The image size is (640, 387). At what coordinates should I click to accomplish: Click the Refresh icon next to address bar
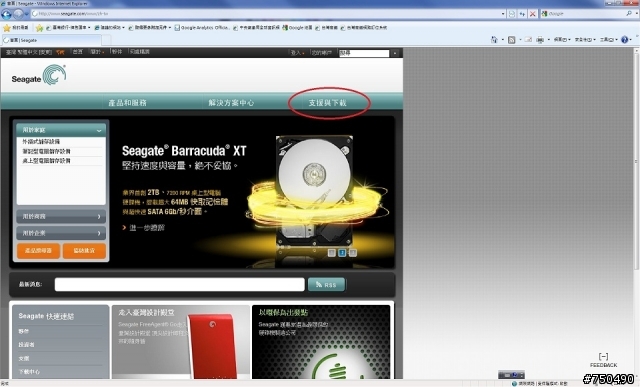pos(522,13)
